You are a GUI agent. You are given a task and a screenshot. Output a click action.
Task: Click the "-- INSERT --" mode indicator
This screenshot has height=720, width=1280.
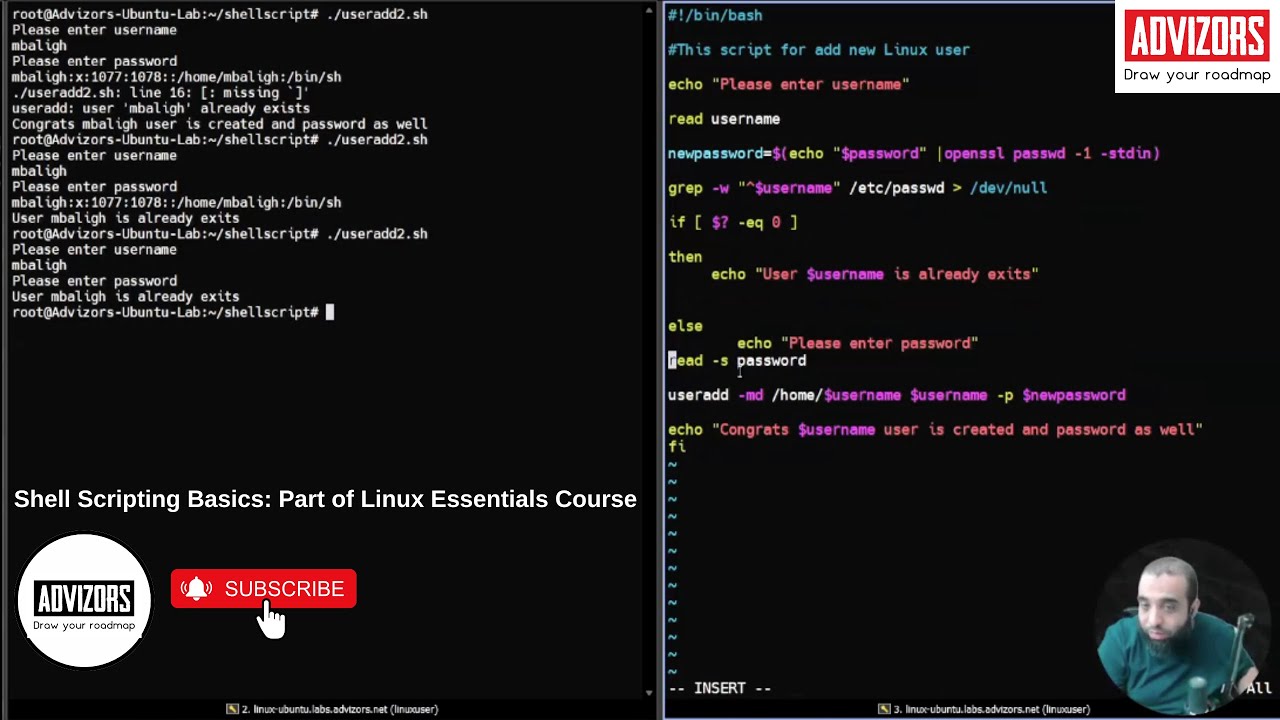tap(720, 688)
